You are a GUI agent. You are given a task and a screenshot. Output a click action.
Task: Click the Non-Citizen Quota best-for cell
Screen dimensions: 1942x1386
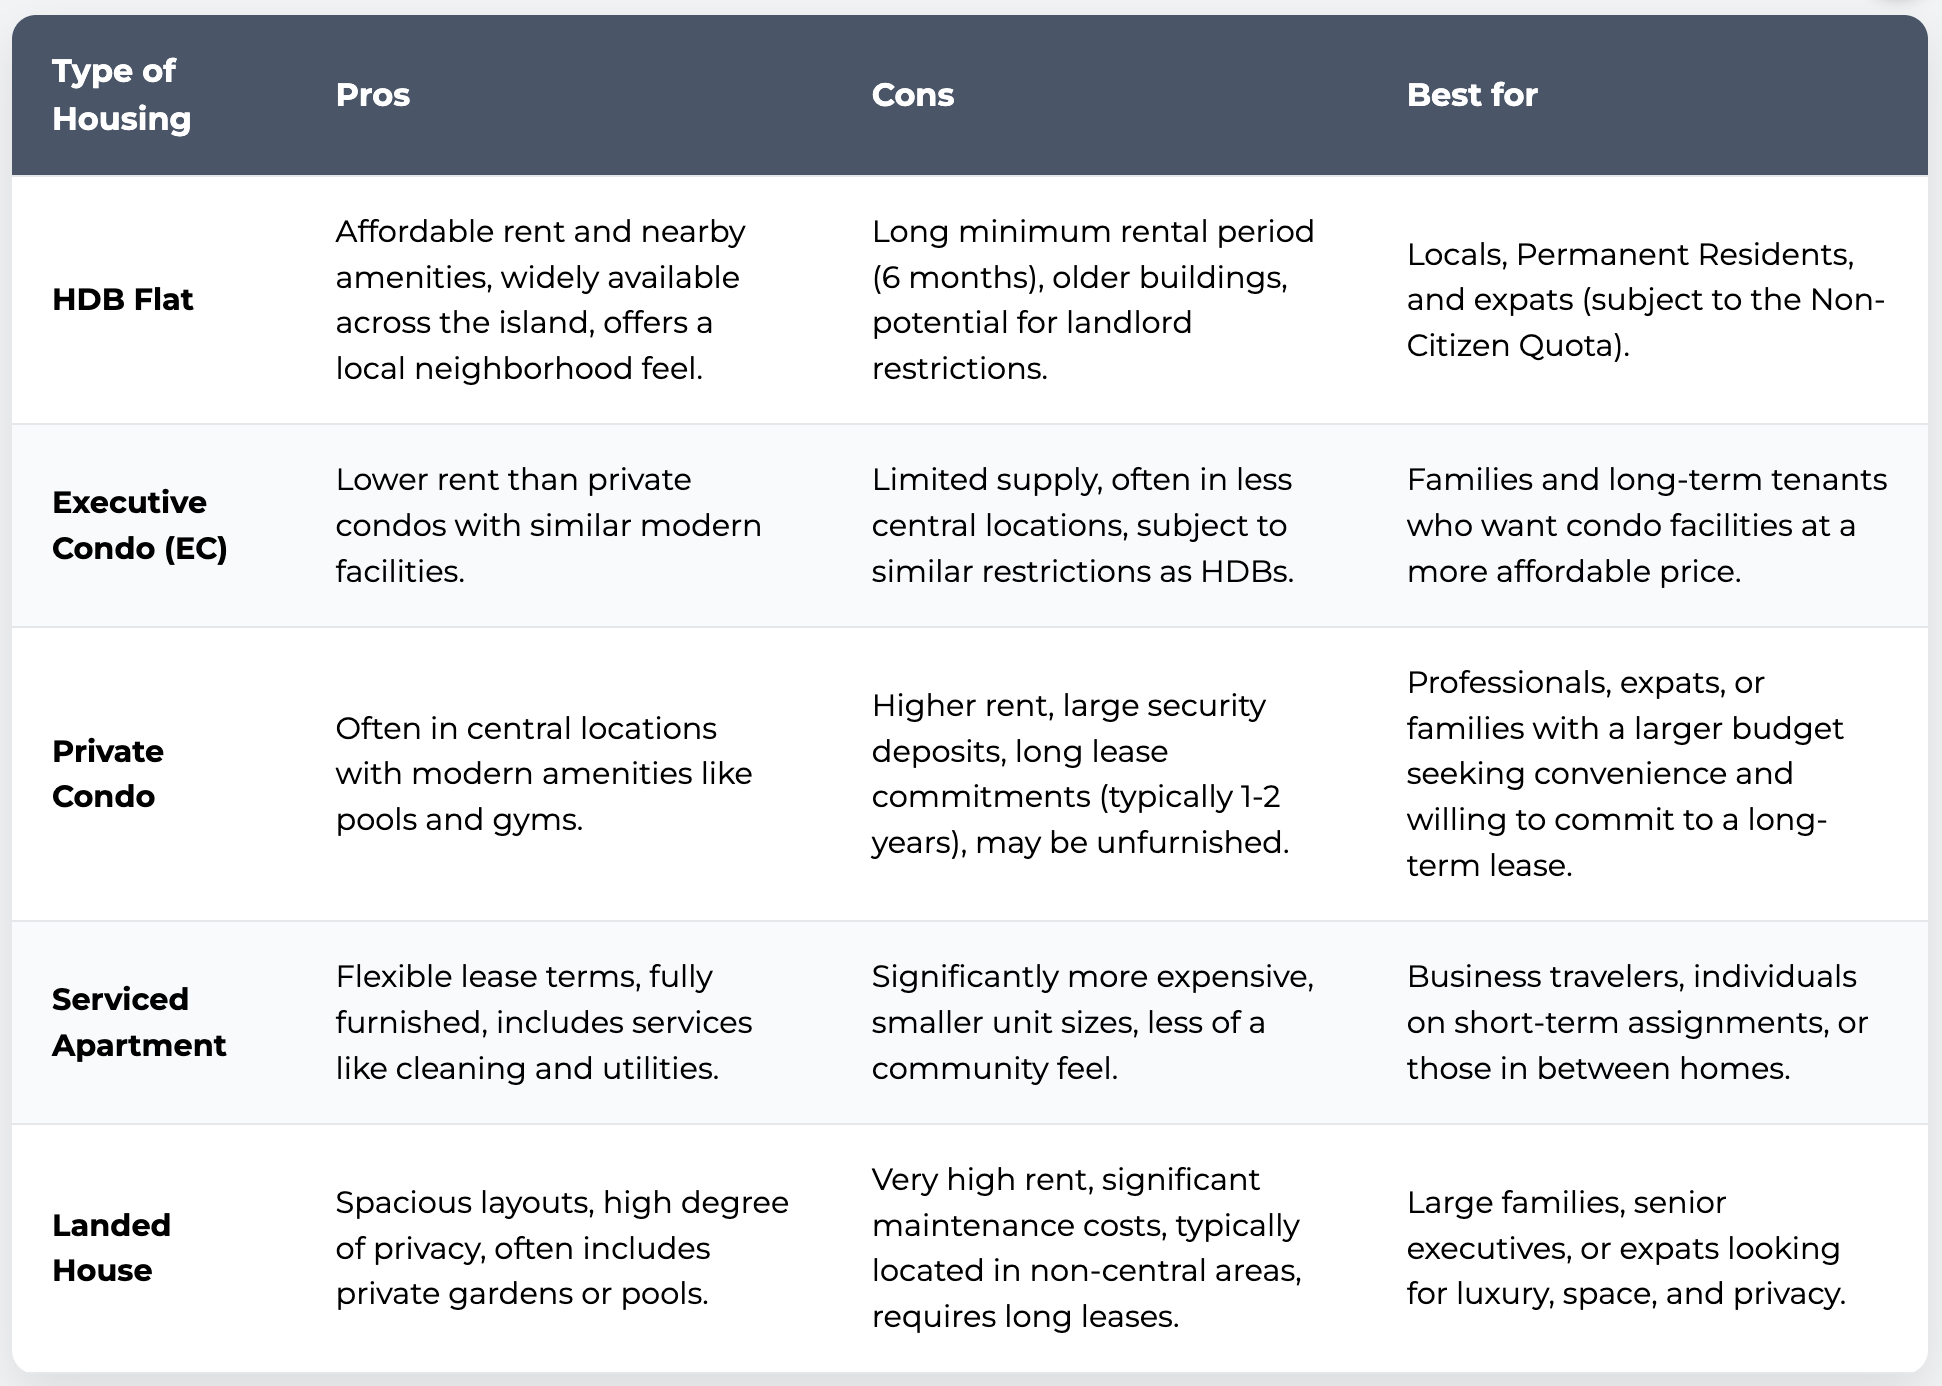click(x=1645, y=299)
